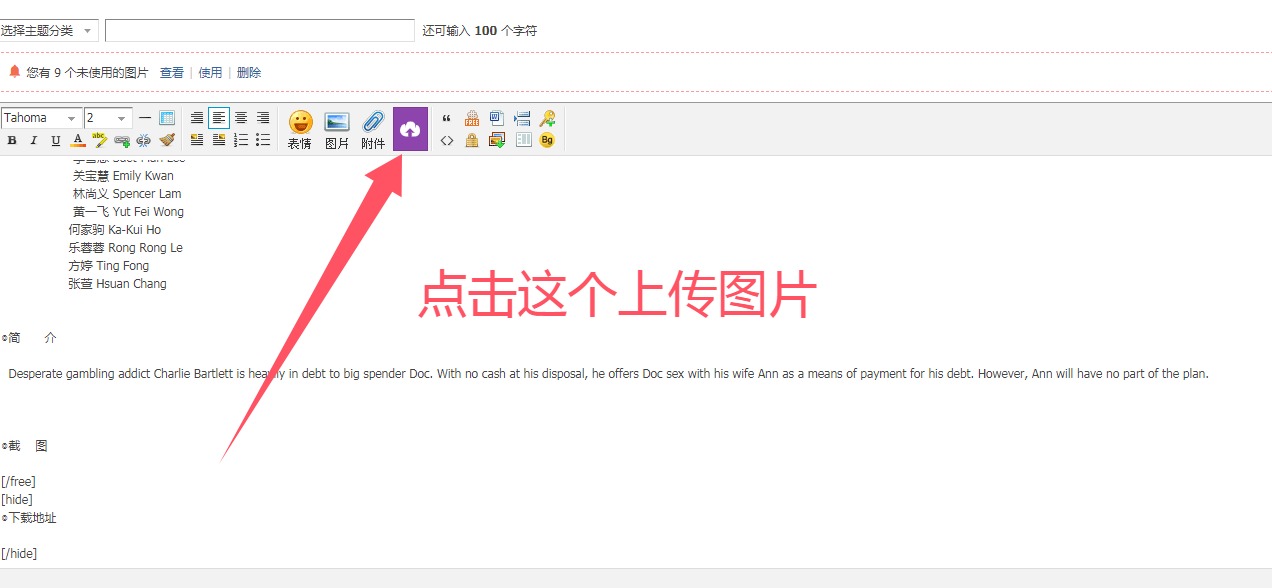
Task: Open the Tahoma font family dropdown
Action: 42,118
